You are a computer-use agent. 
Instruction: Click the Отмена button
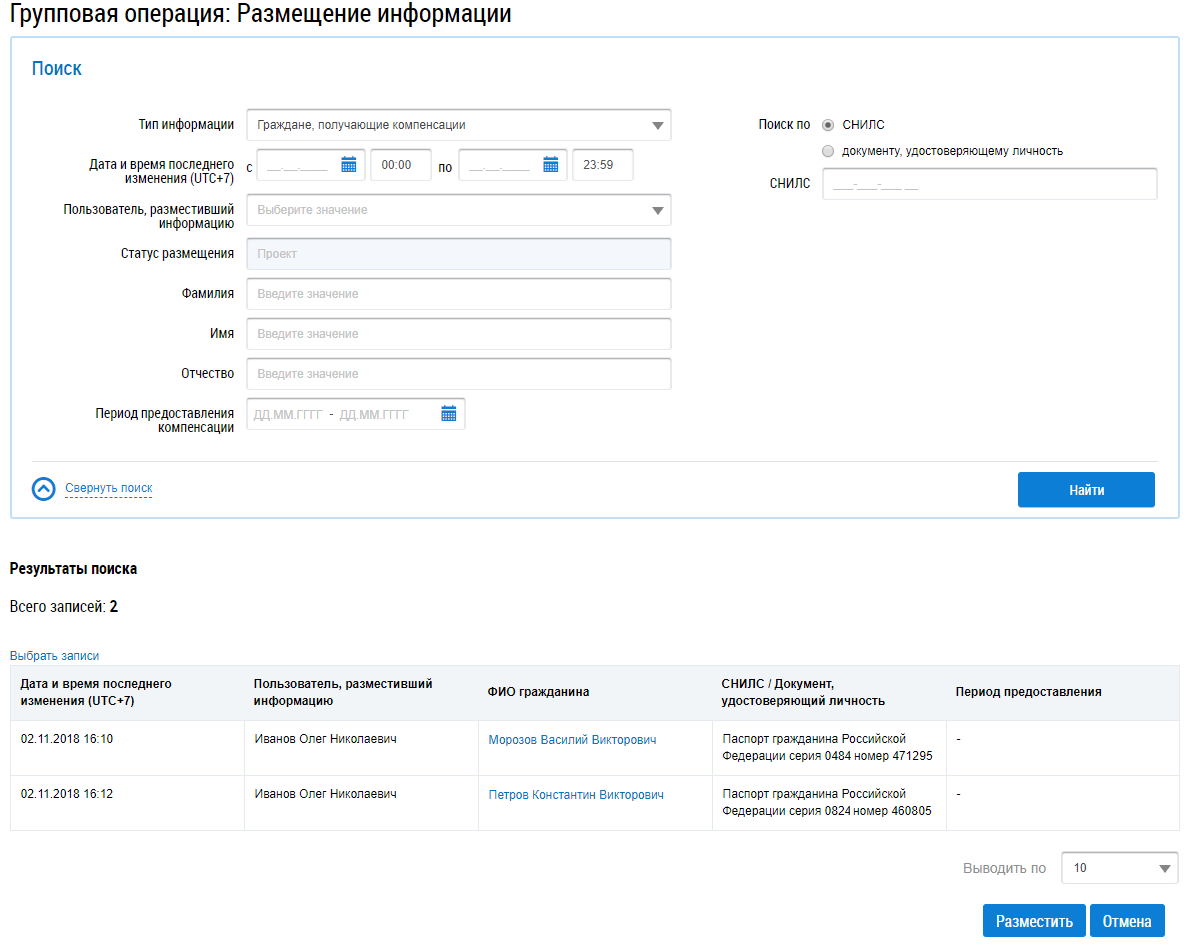pos(1127,921)
